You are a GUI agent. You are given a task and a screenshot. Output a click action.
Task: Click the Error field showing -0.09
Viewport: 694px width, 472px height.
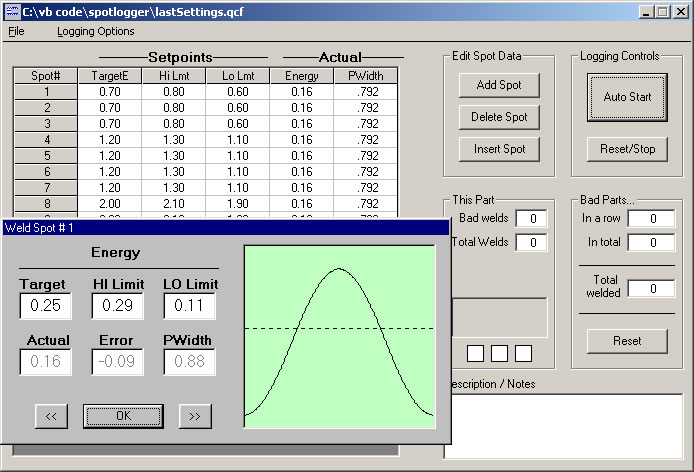click(x=118, y=362)
